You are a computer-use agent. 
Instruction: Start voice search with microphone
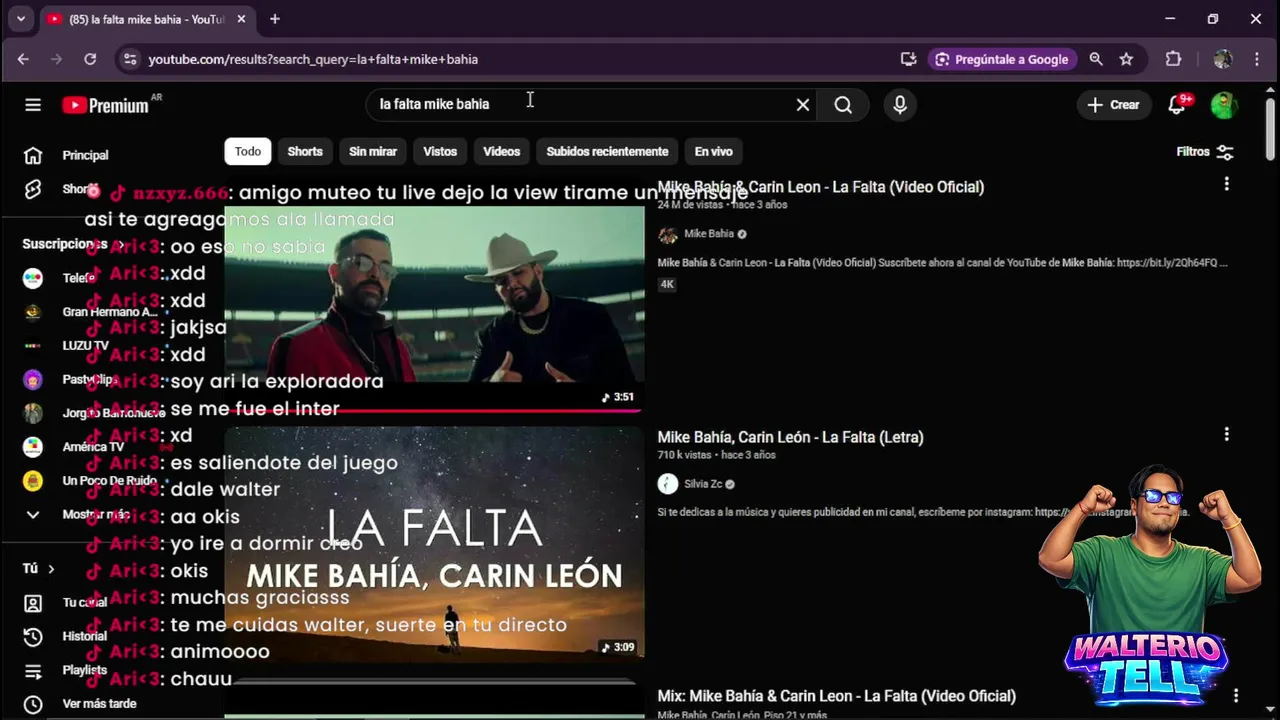pos(900,105)
